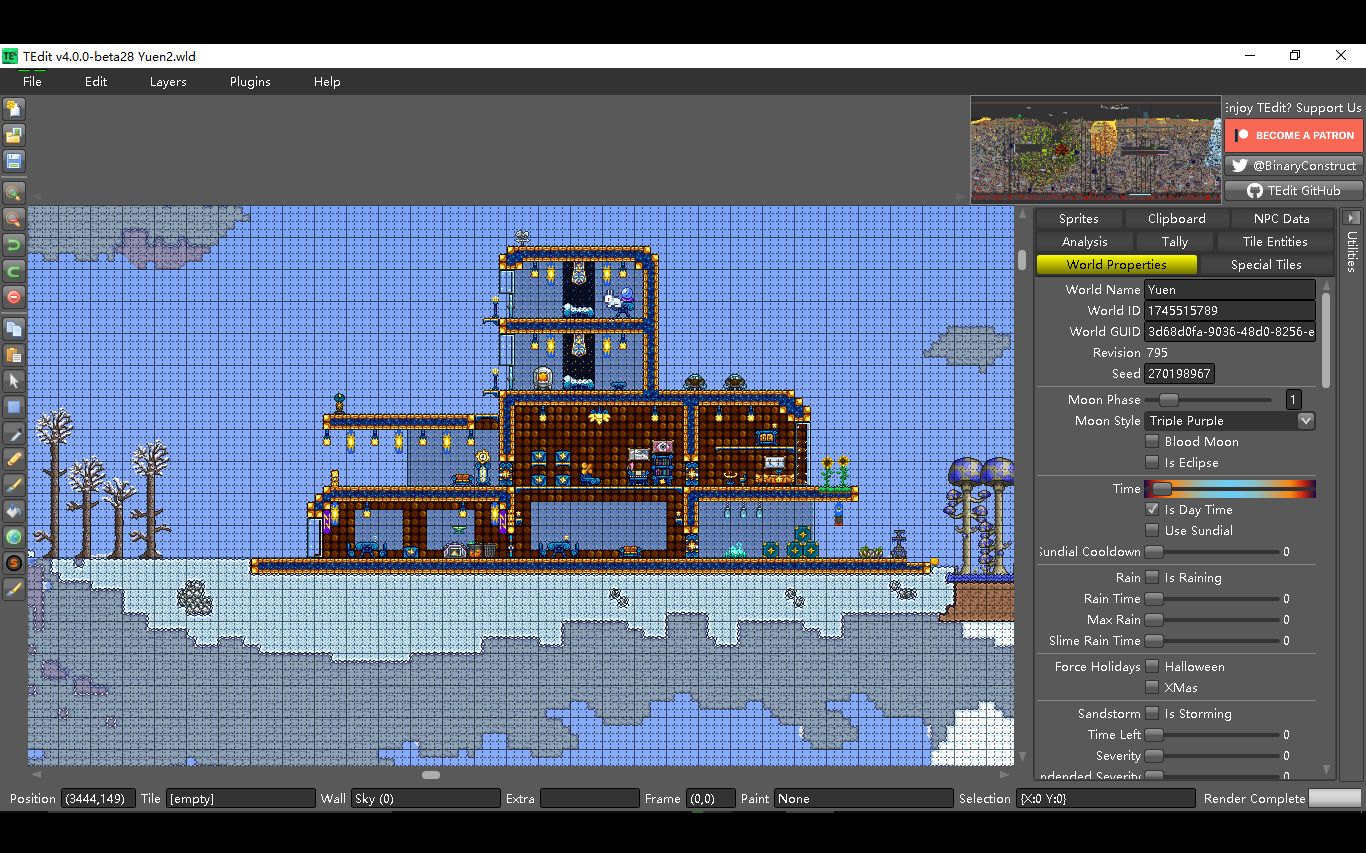Viewport: 1366px width, 853px height.
Task: Open the Layers menu
Action: pyautogui.click(x=168, y=82)
